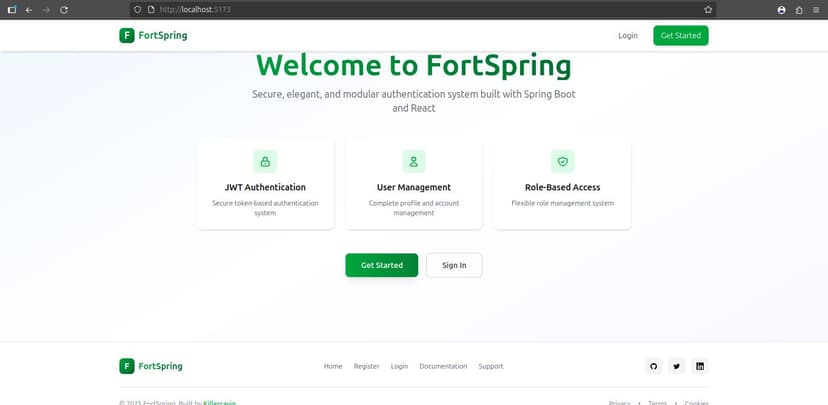The image size is (828, 405).
Task: Open the footer Register link
Action: pos(366,366)
